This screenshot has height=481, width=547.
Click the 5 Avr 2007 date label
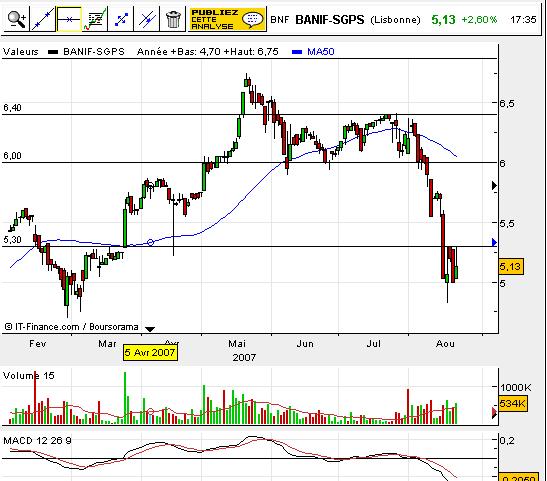pos(150,352)
